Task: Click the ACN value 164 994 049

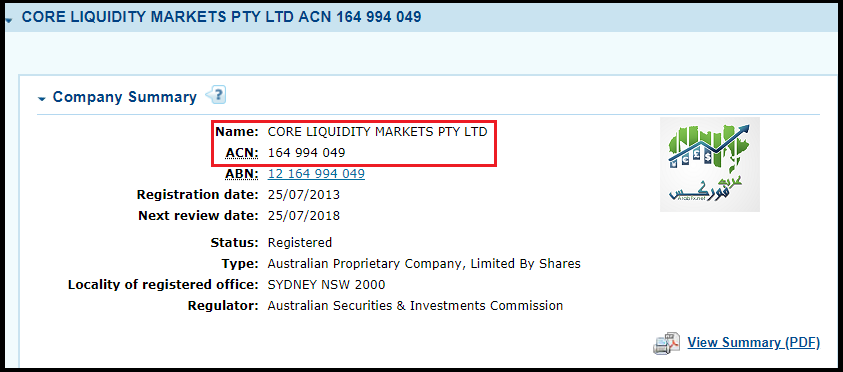Action: coord(306,153)
